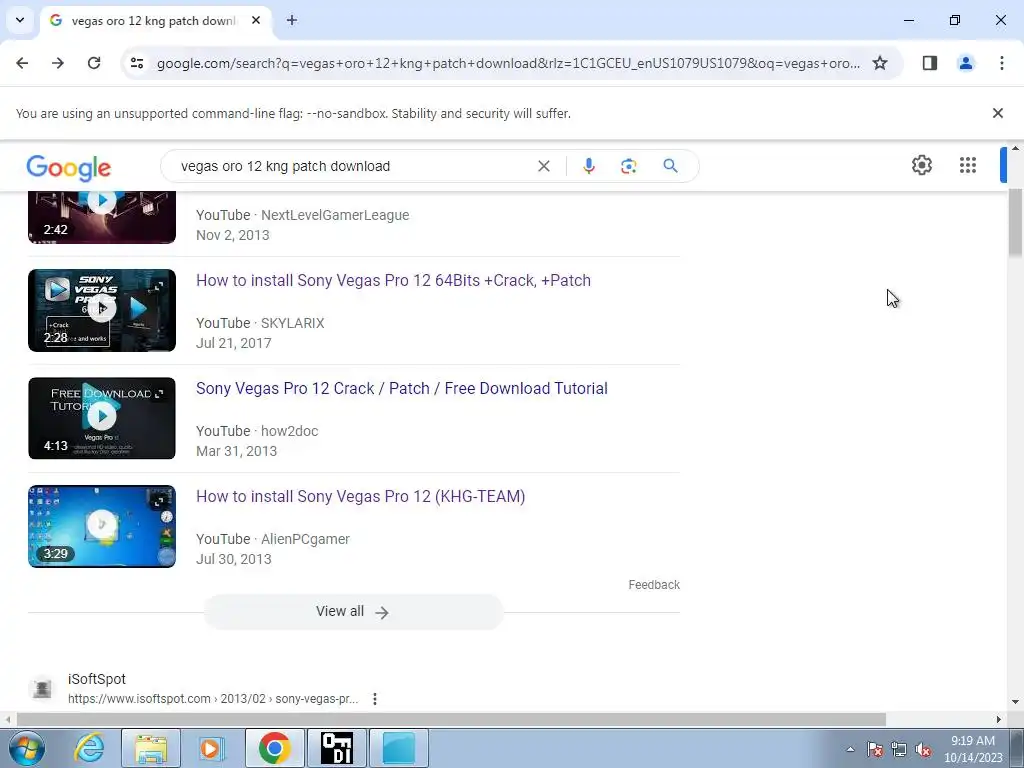The image size is (1024, 768).
Task: Open Google quick settings gear
Action: [921, 165]
